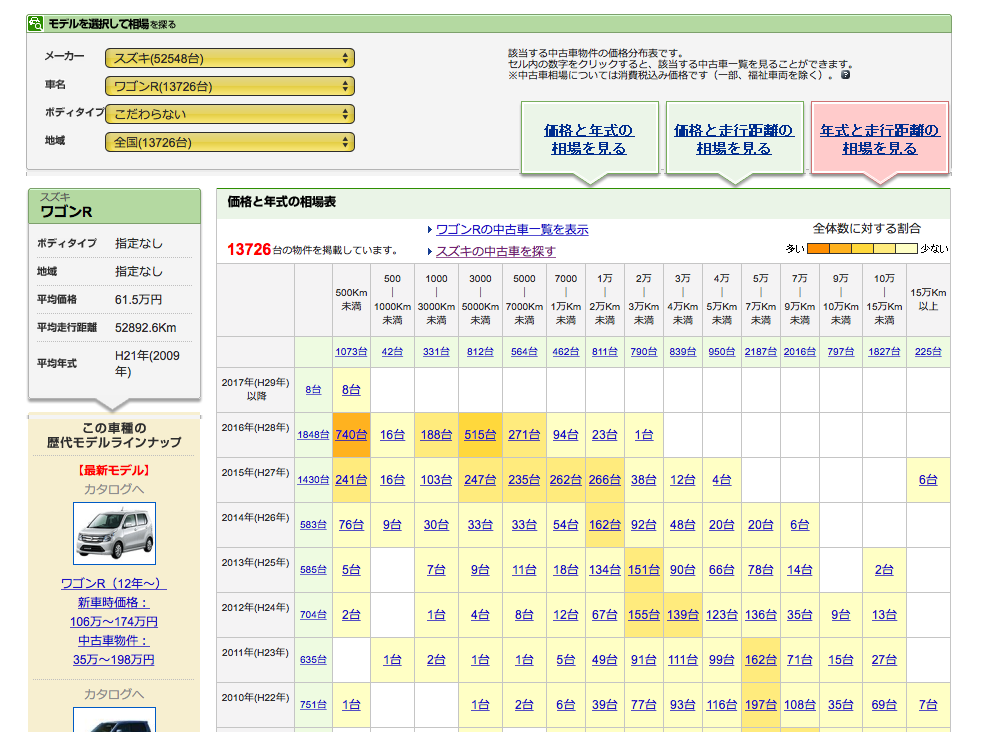This screenshot has height=732, width=993.
Task: Open the 197台 cell in the 2010 row
Action: click(x=761, y=705)
